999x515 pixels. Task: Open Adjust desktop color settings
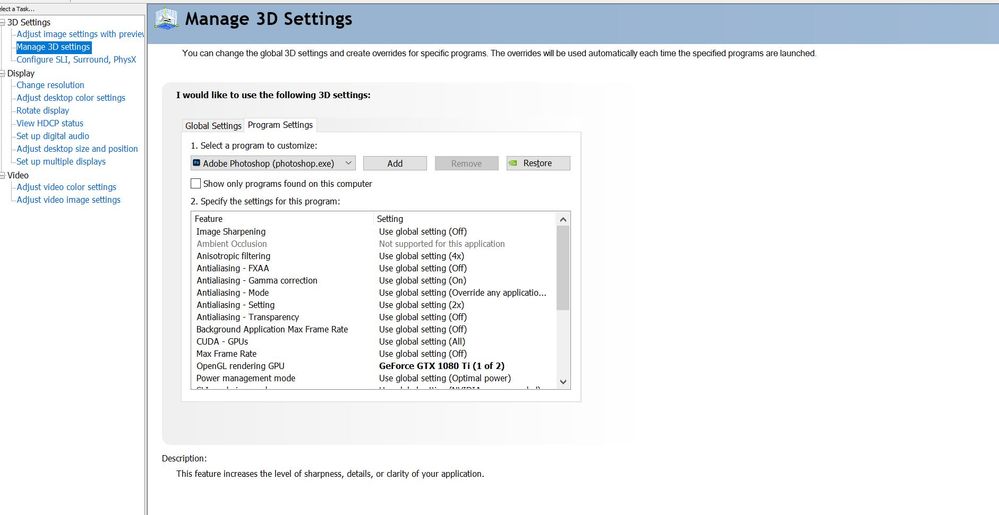(x=71, y=98)
